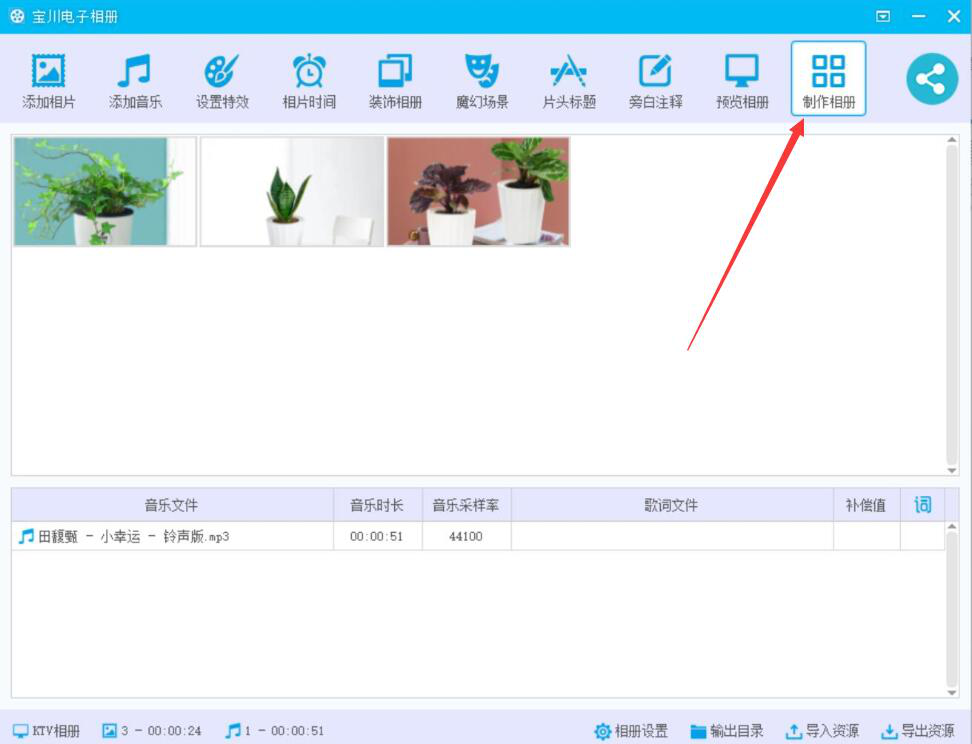This screenshot has width=972, height=744.
Task: Click the 音乐时长 column header
Action: (x=378, y=505)
